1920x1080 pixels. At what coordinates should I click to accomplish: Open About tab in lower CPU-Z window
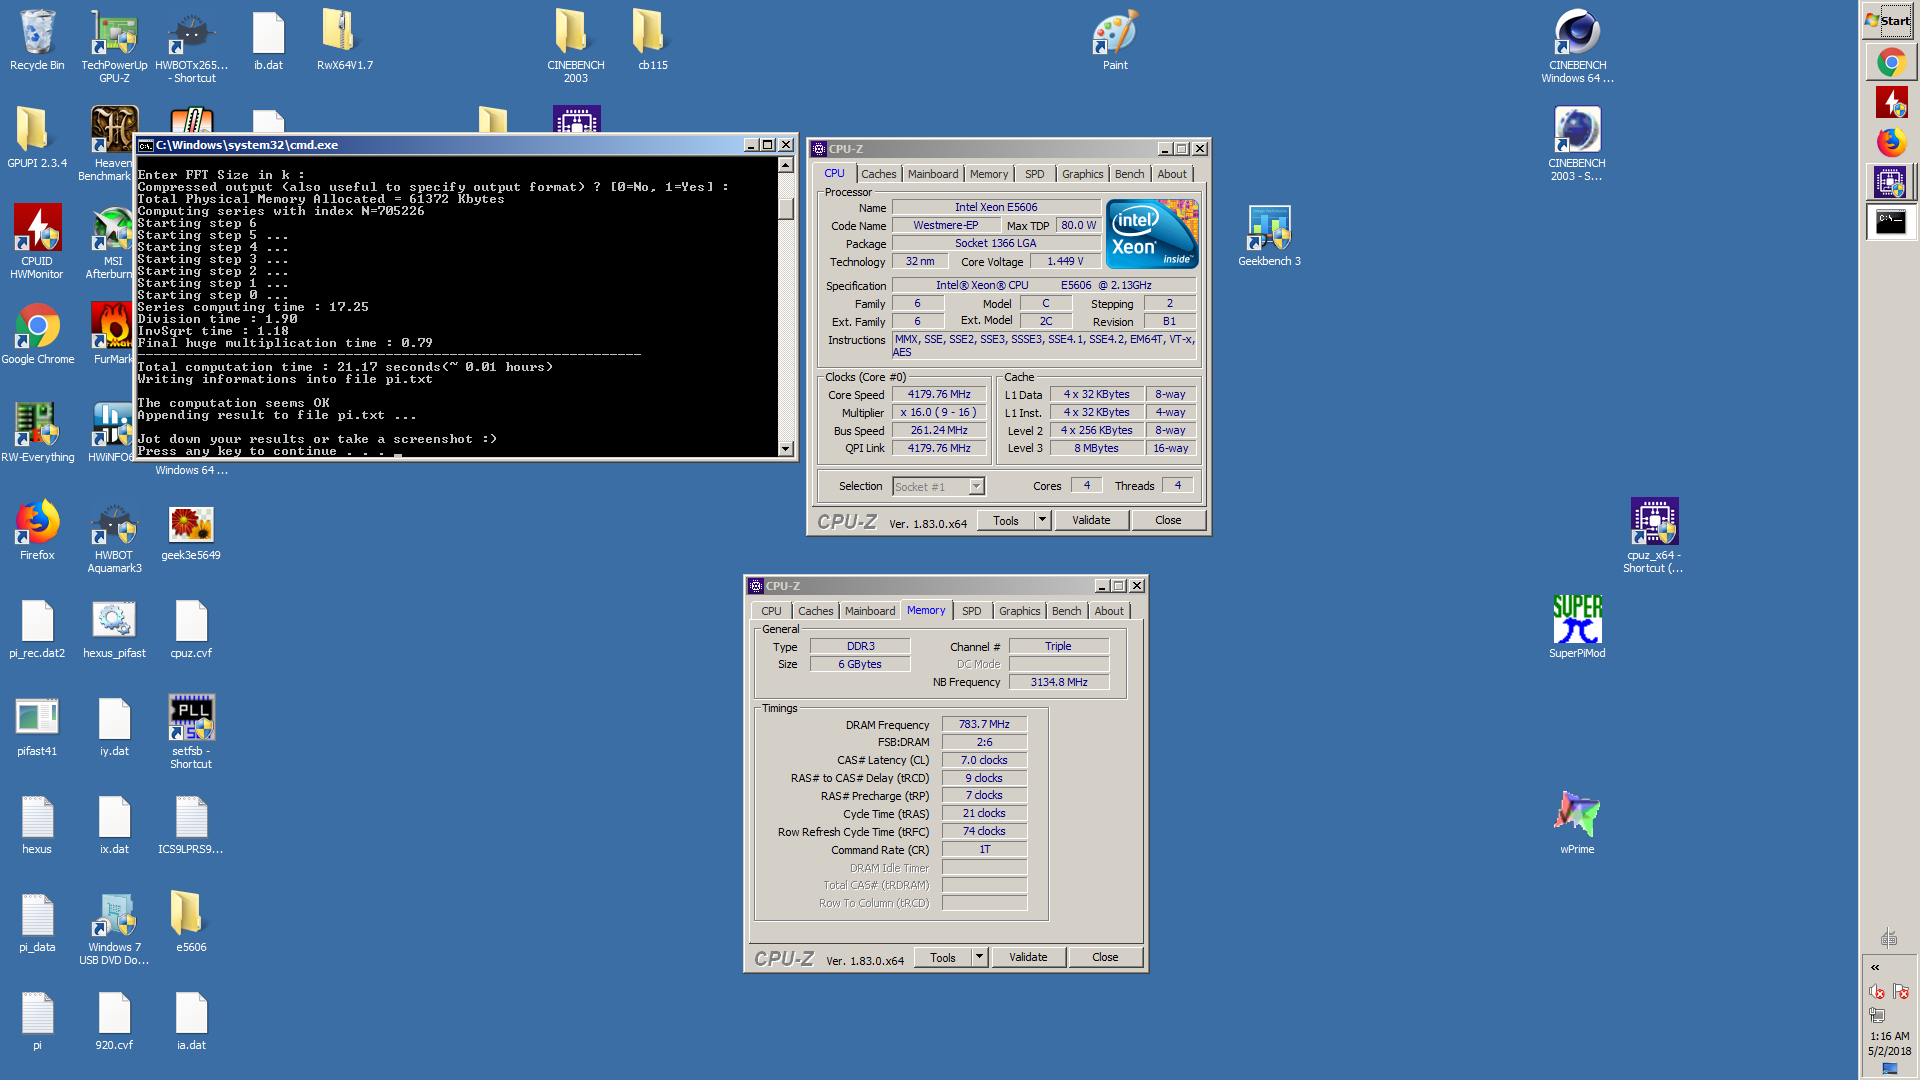1109,611
